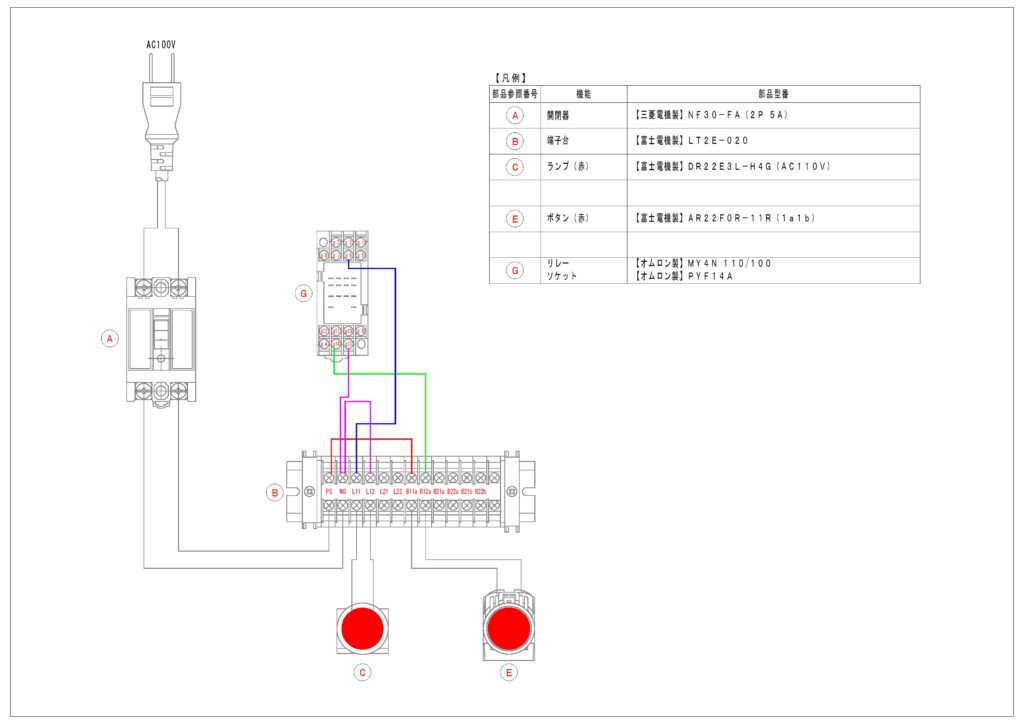The width and height of the screenshot is (1024, 724).
Task: Click the L12 terminal label
Action: coord(370,491)
